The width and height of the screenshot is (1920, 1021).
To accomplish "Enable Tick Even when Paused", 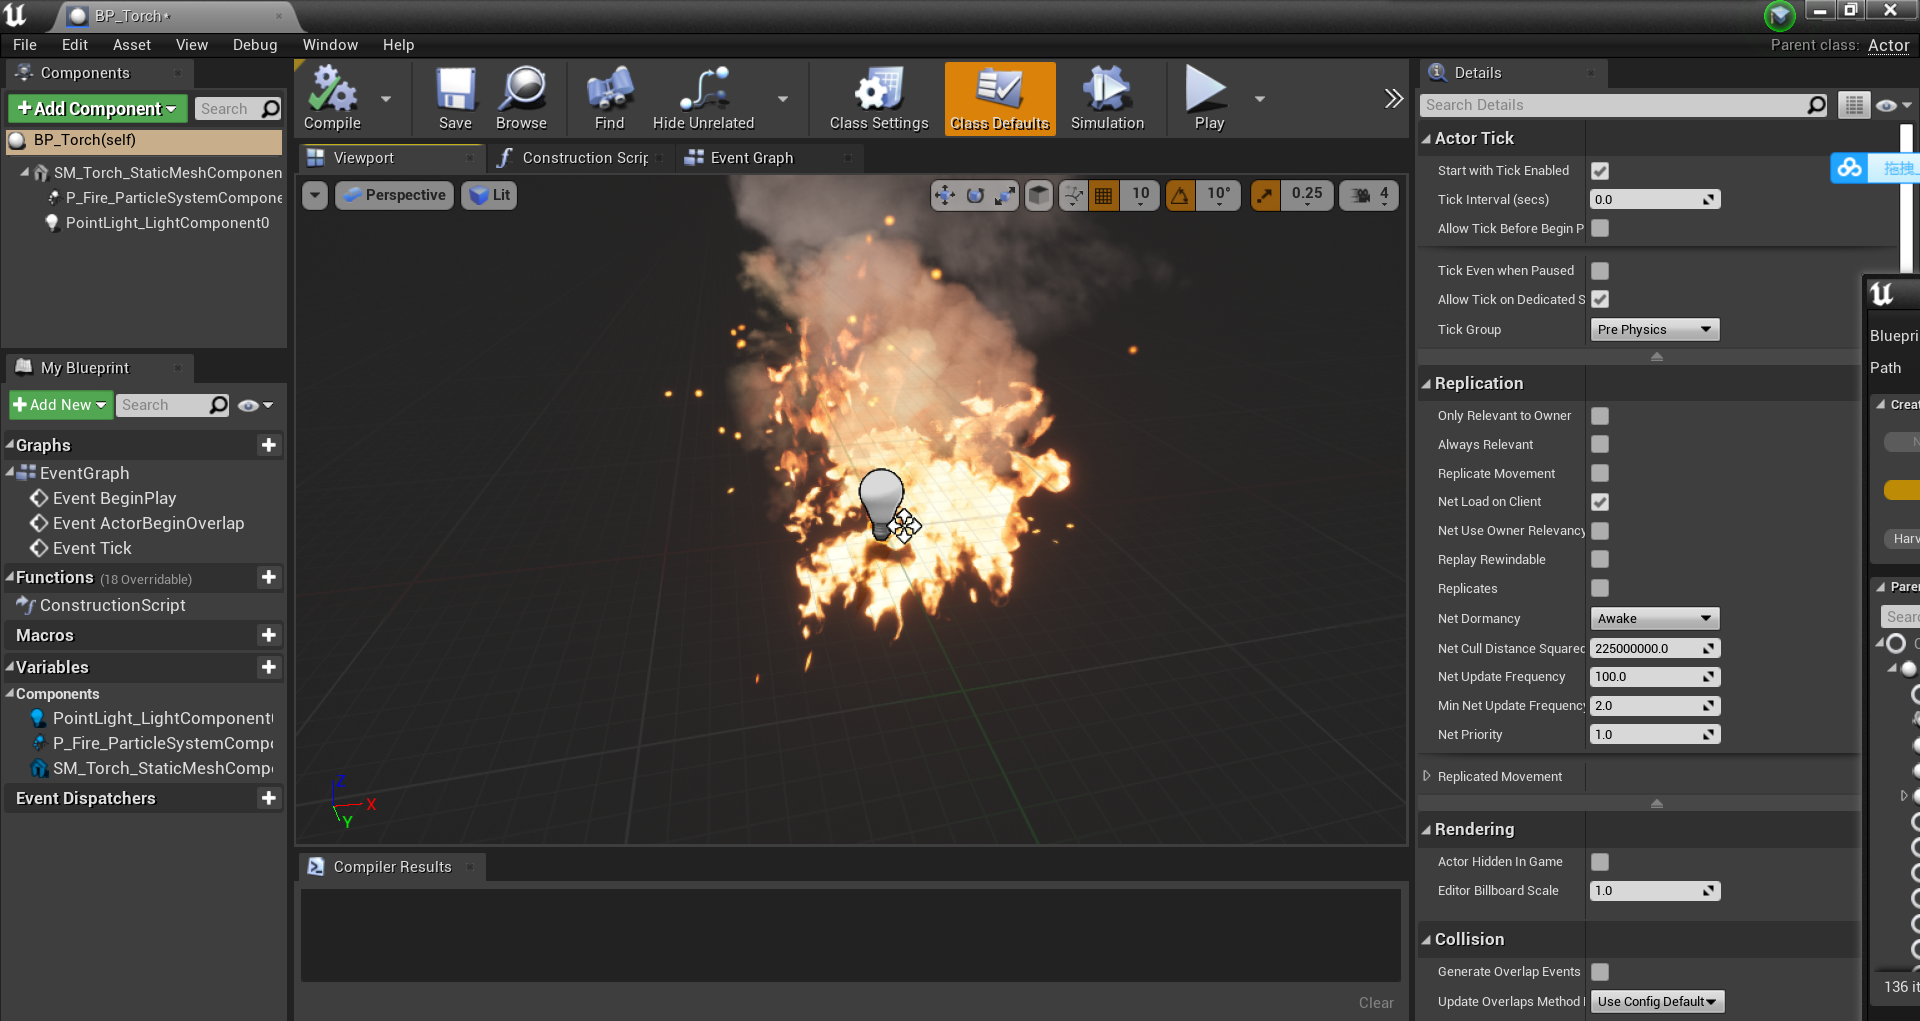I will point(1600,271).
